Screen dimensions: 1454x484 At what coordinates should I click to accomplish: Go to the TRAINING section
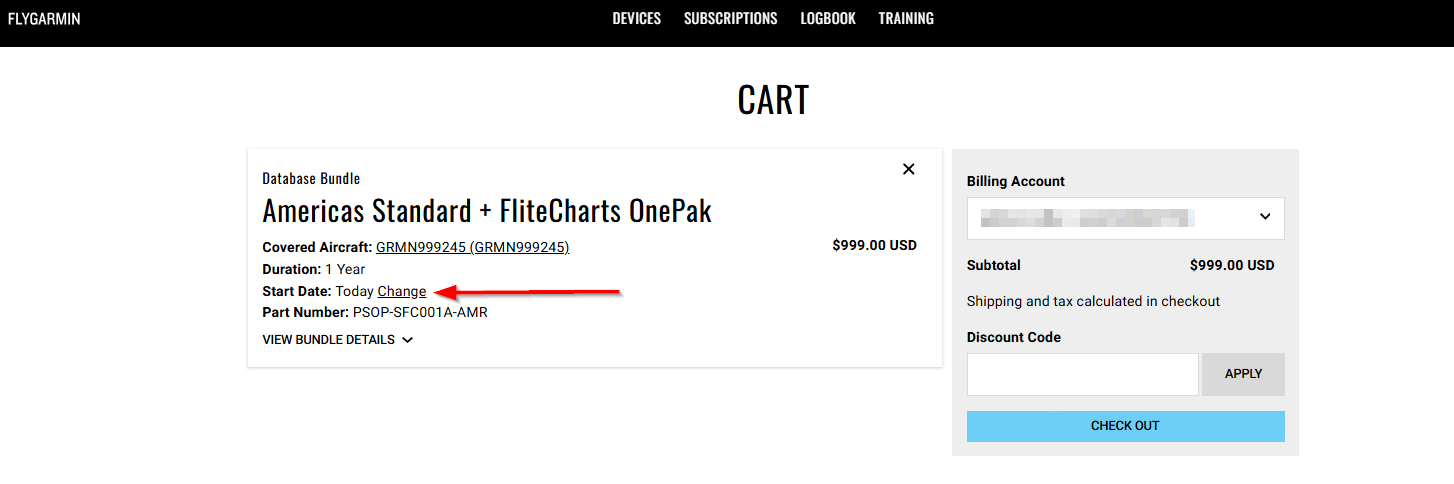[905, 19]
